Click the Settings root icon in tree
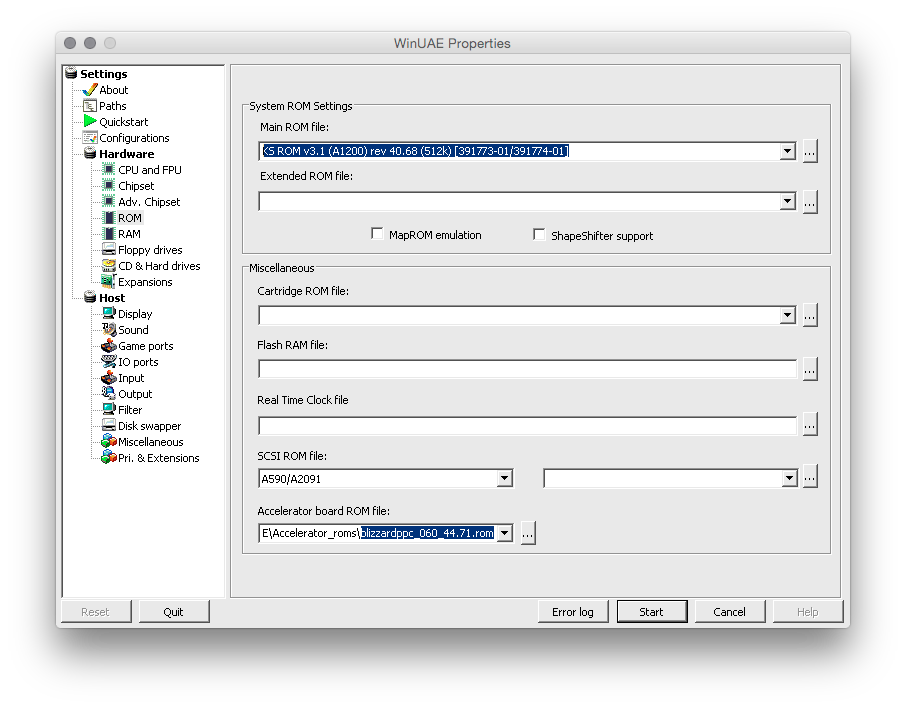The image size is (906, 708). coord(71,73)
